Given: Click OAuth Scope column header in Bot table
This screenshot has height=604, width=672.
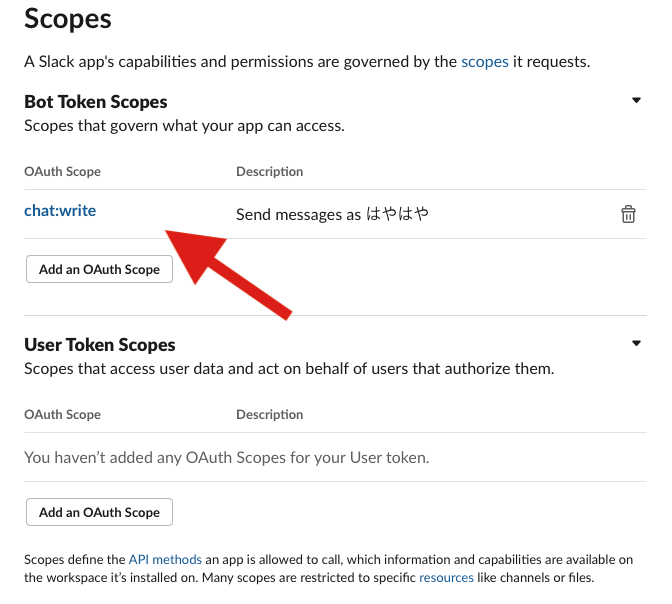Looking at the screenshot, I should 62,172.
